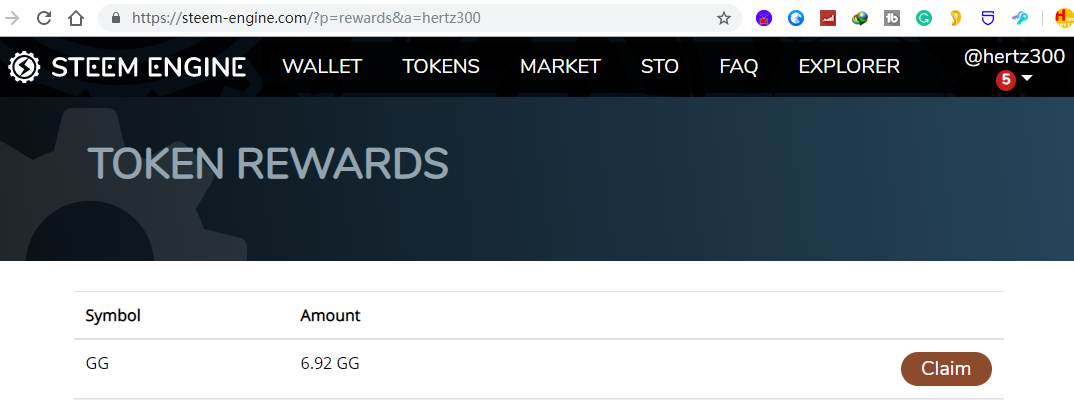The image size is (1074, 400).
Task: Open the EXPLORER menu item
Action: click(849, 66)
